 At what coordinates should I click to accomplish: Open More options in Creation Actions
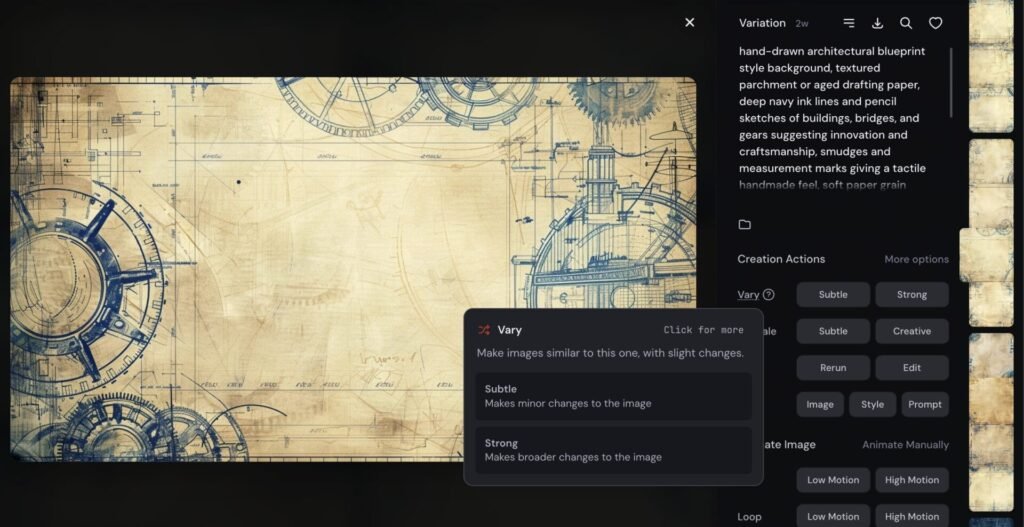[x=916, y=259]
